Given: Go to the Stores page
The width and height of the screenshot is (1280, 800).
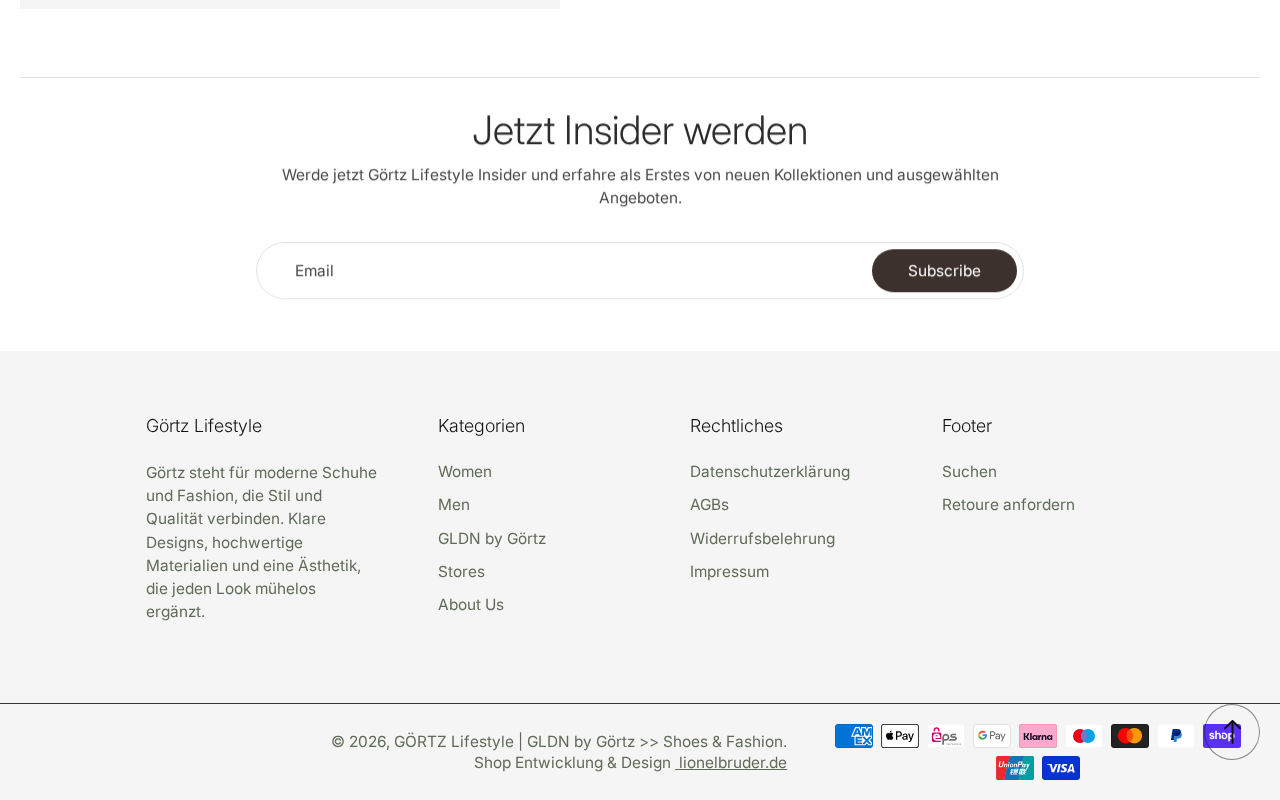Looking at the screenshot, I should tap(461, 572).
